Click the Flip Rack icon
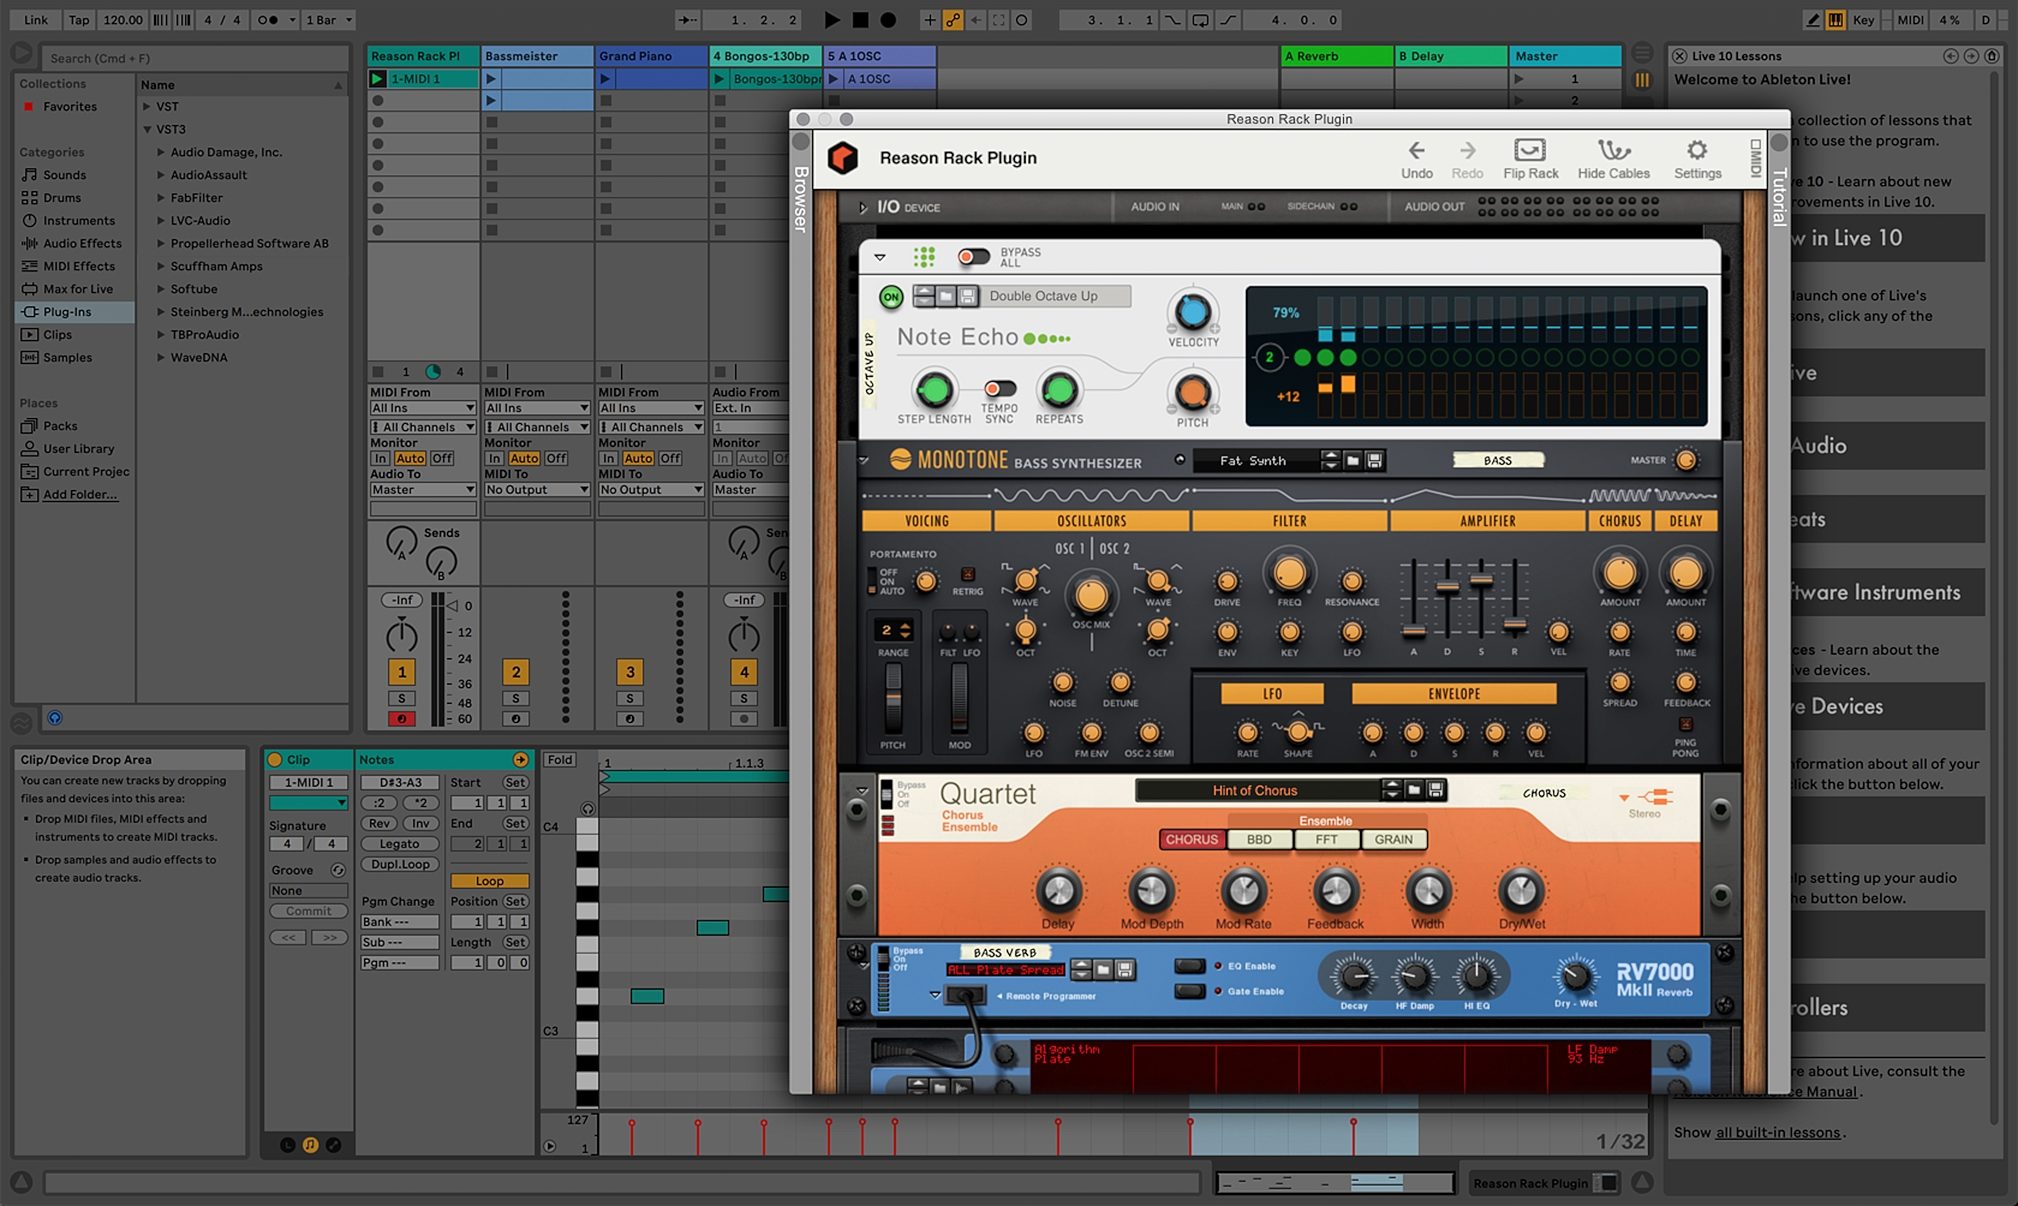Screen dimensions: 2018x1206 [x=1530, y=150]
